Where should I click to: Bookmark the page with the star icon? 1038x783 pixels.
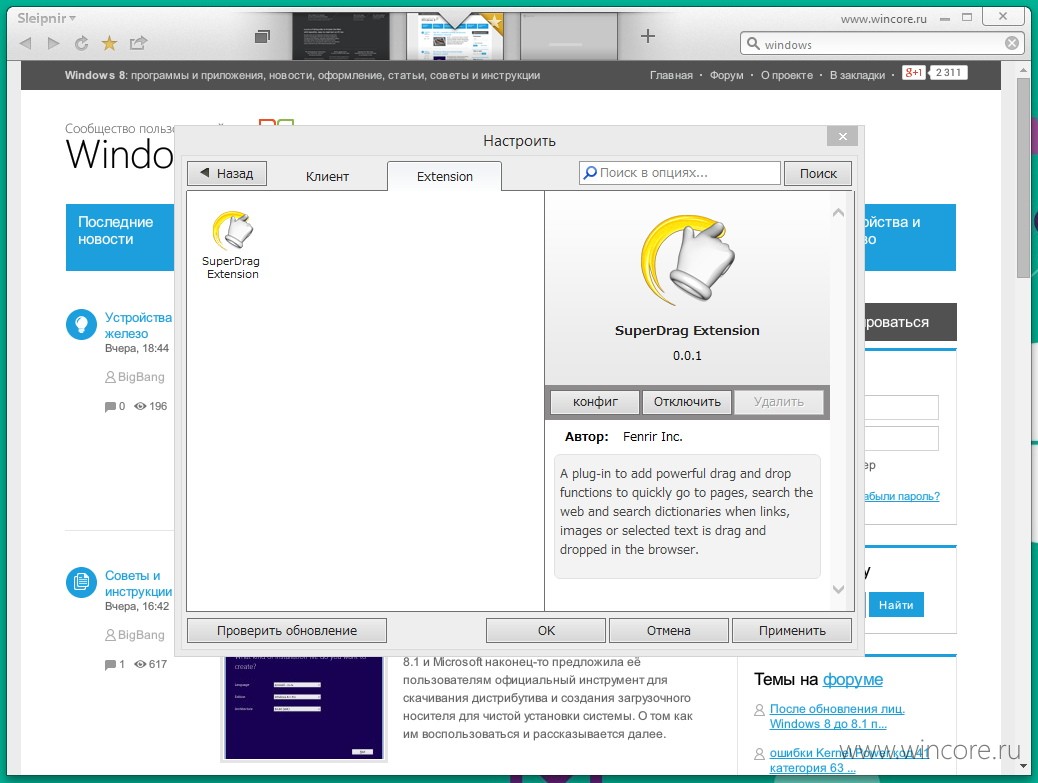(x=109, y=44)
